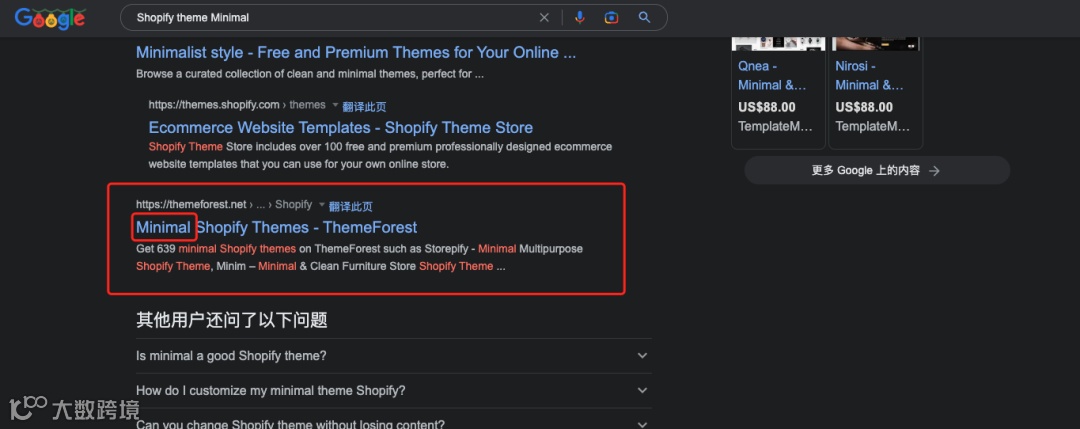1080x429 pixels.
Task: Open the Qnea - Minimal product card
Action: (x=778, y=93)
